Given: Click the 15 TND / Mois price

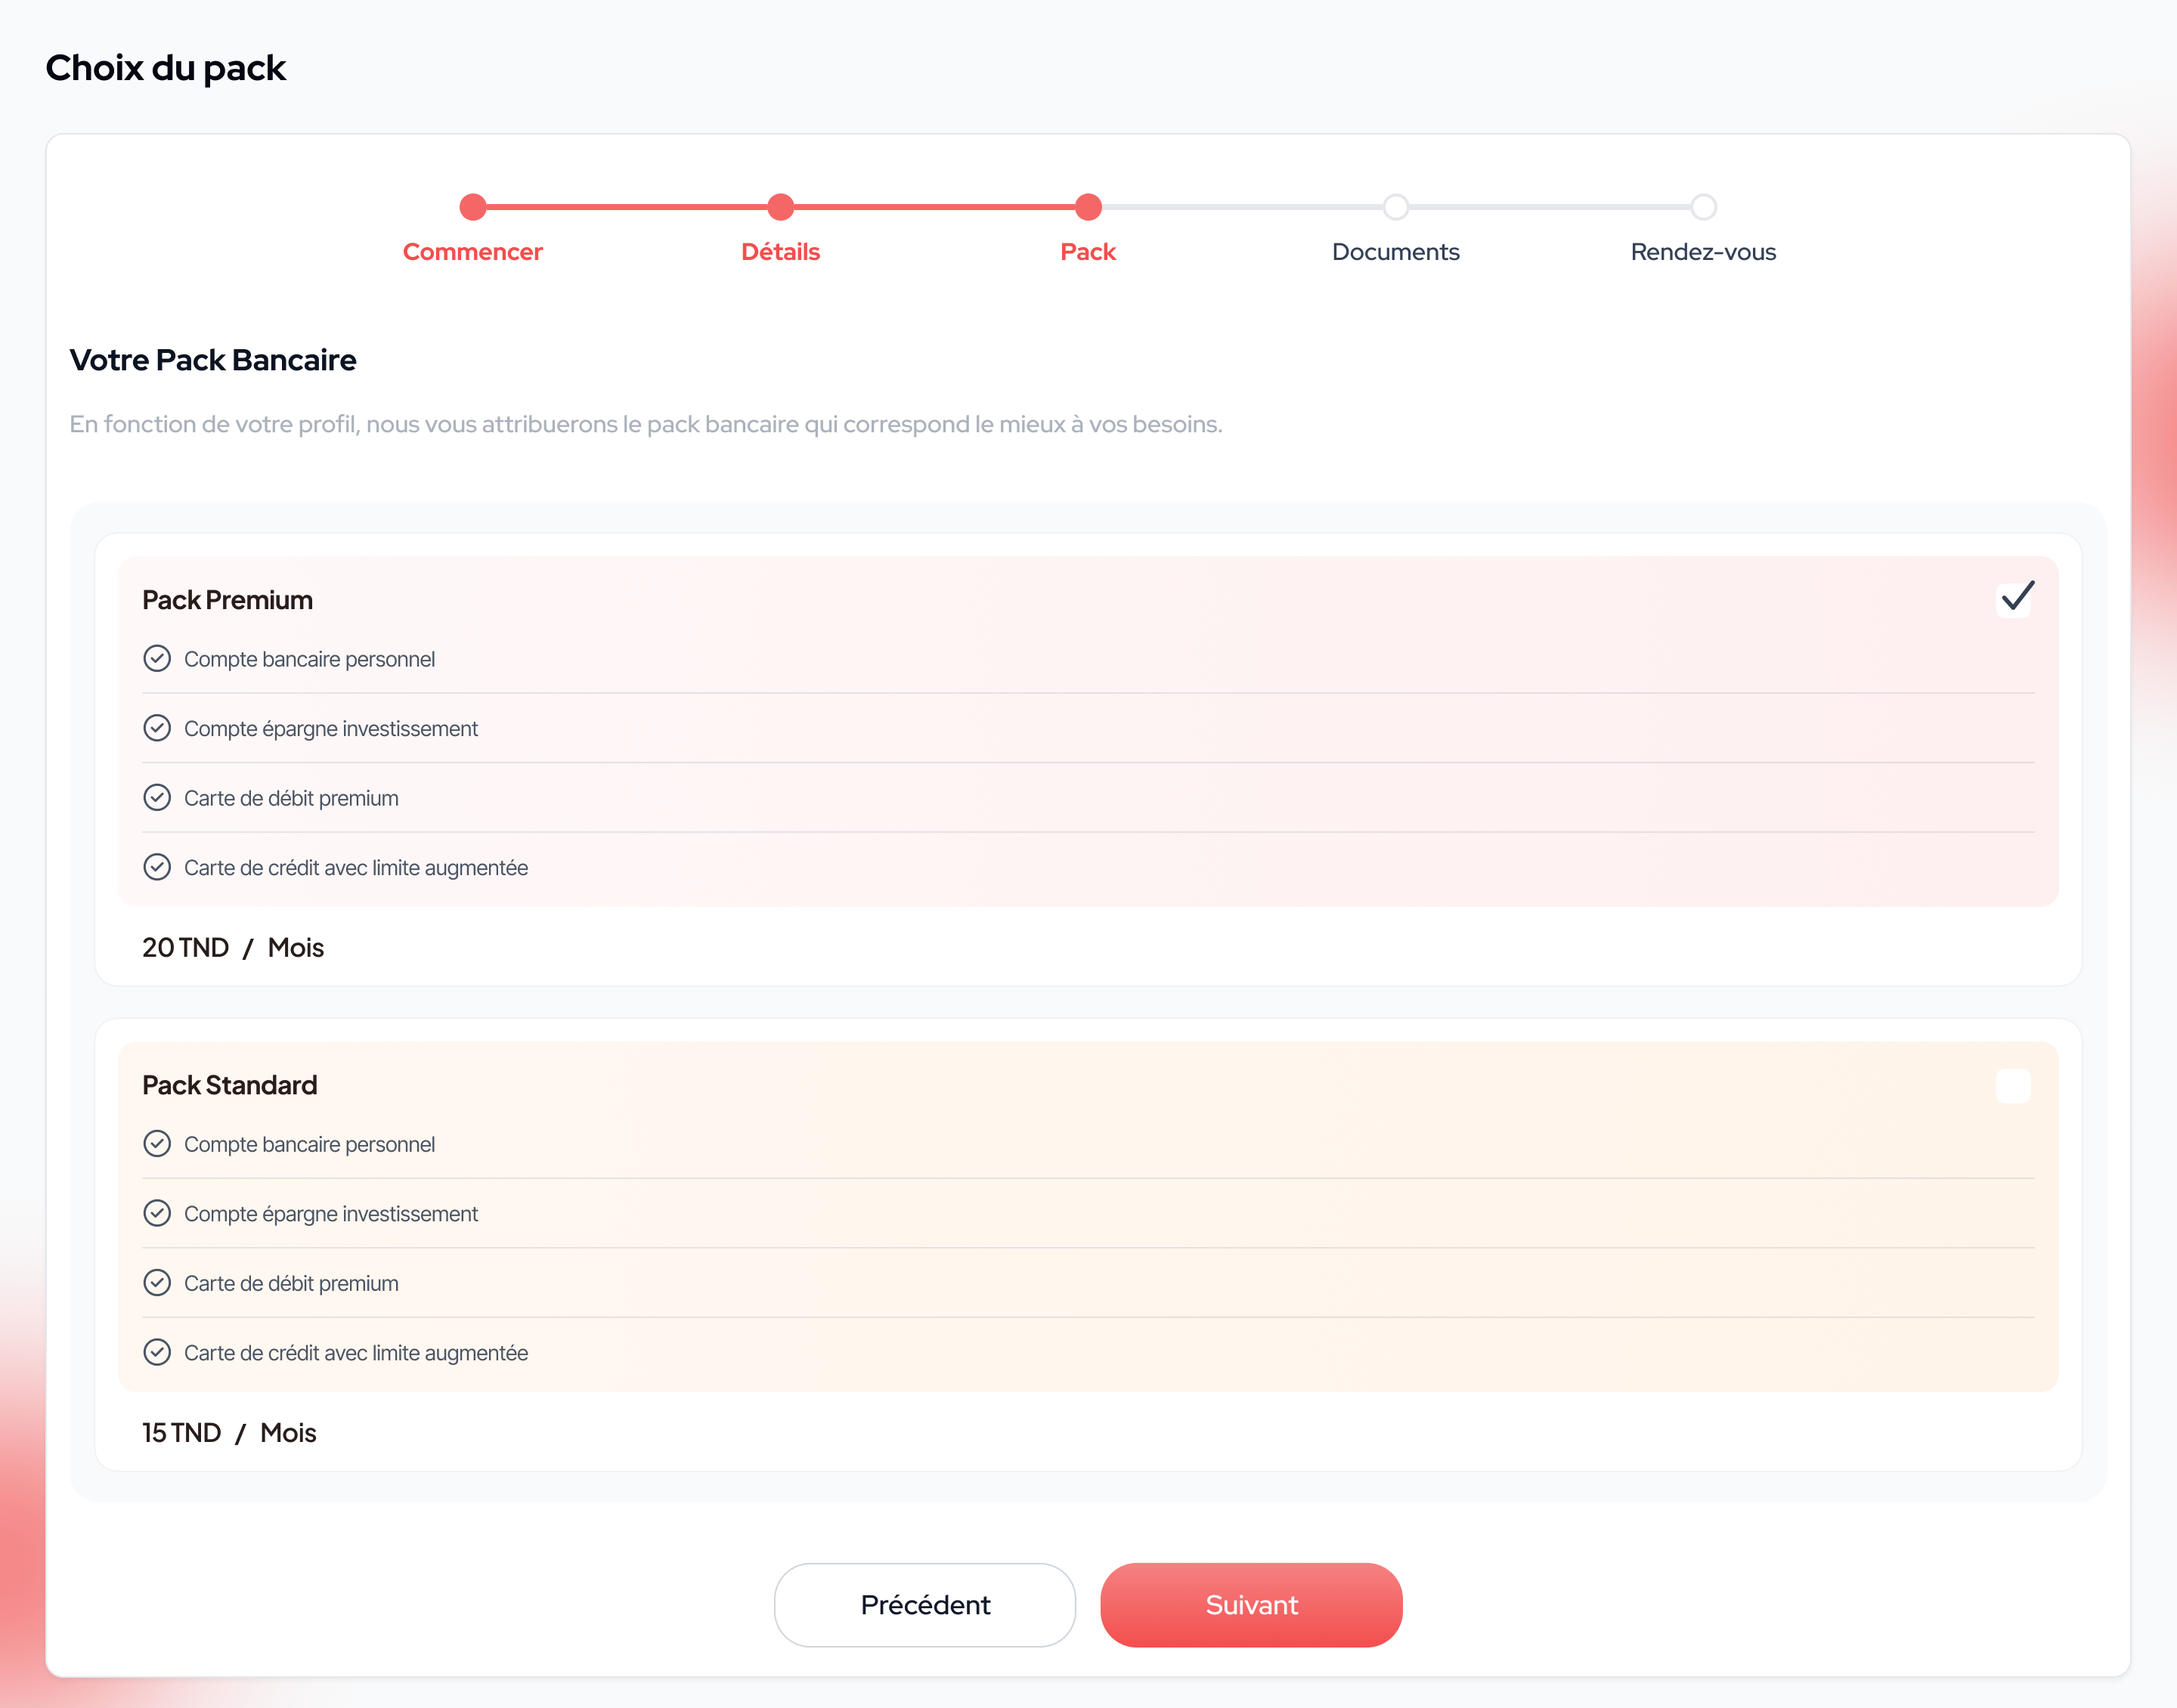Looking at the screenshot, I should tap(229, 1432).
